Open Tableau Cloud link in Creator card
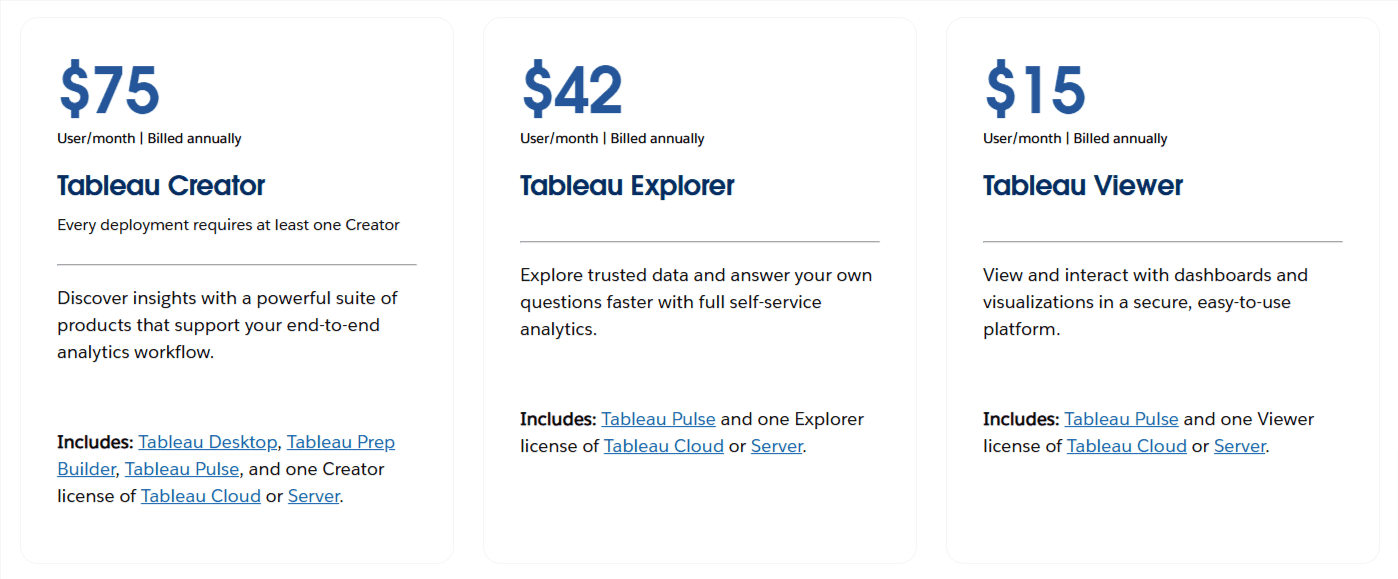The image size is (1398, 579). pyautogui.click(x=200, y=495)
